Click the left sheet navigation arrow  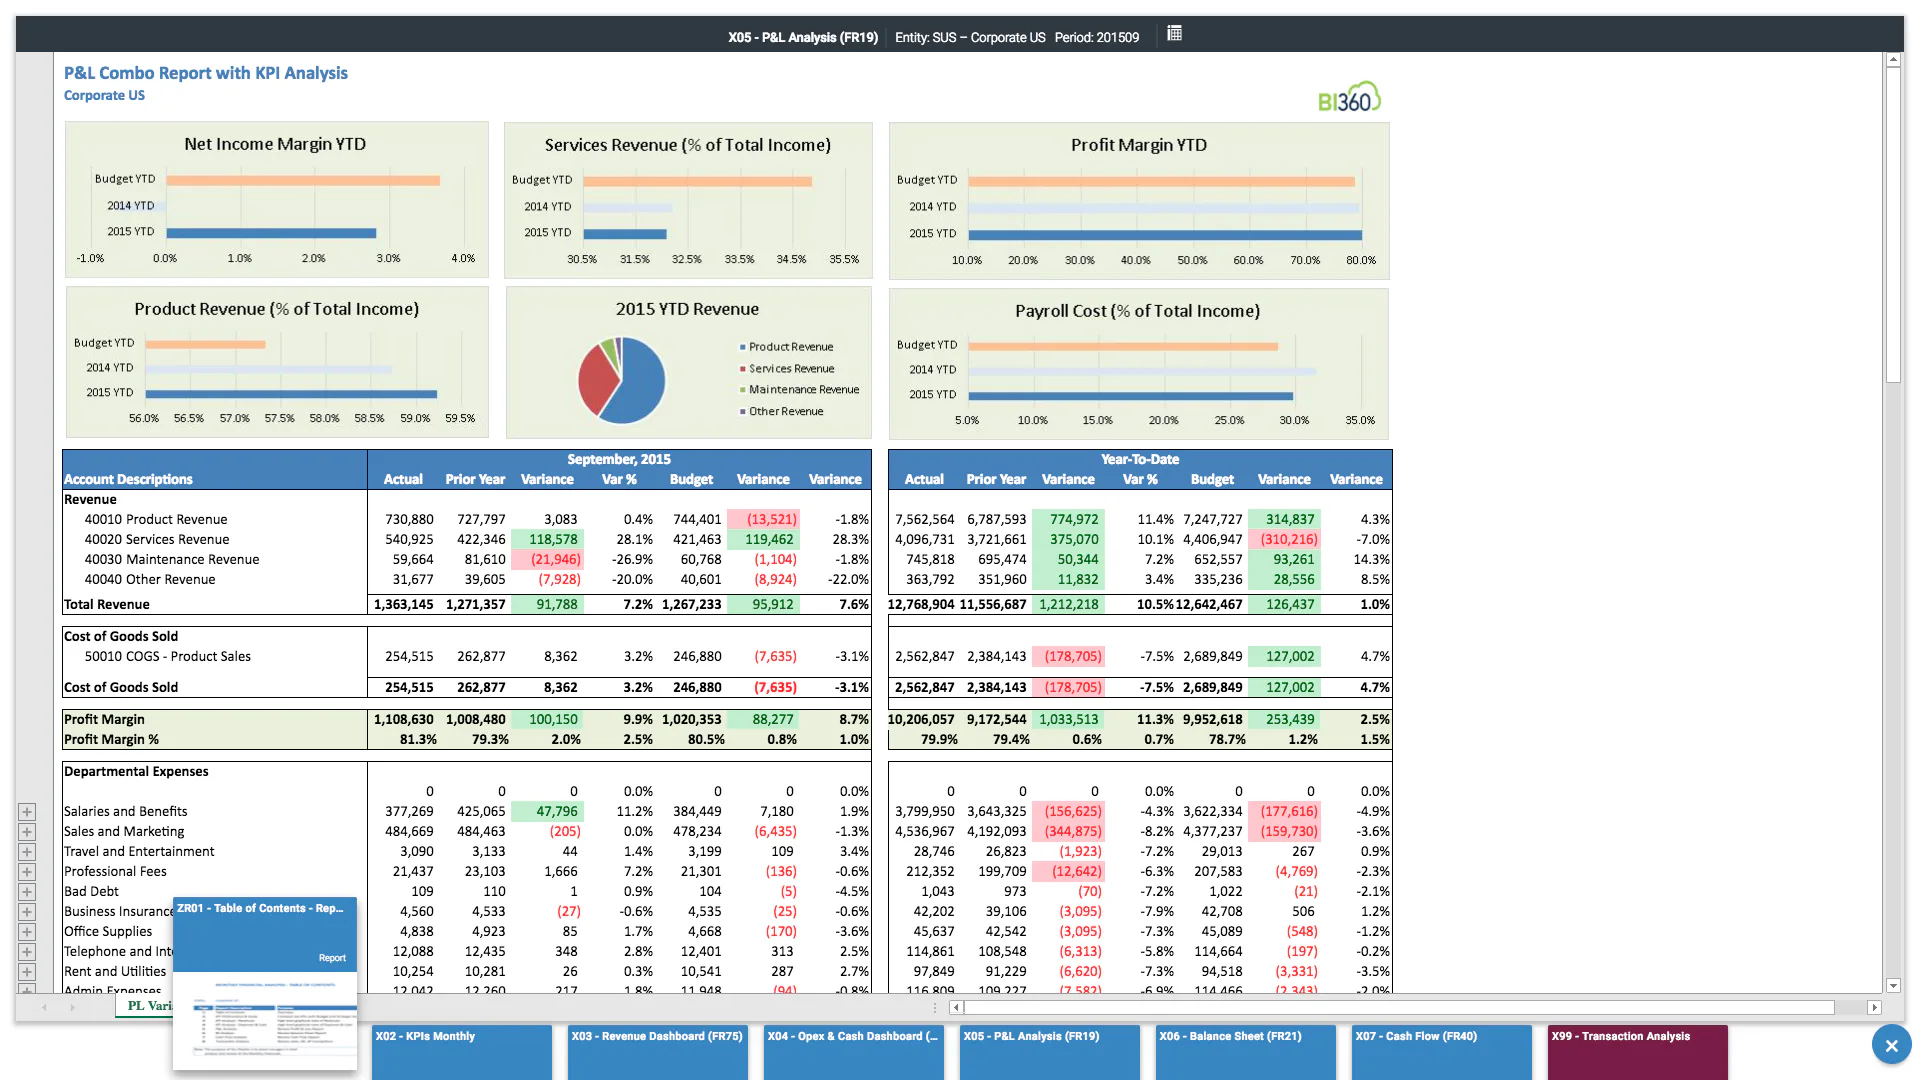(x=46, y=1007)
